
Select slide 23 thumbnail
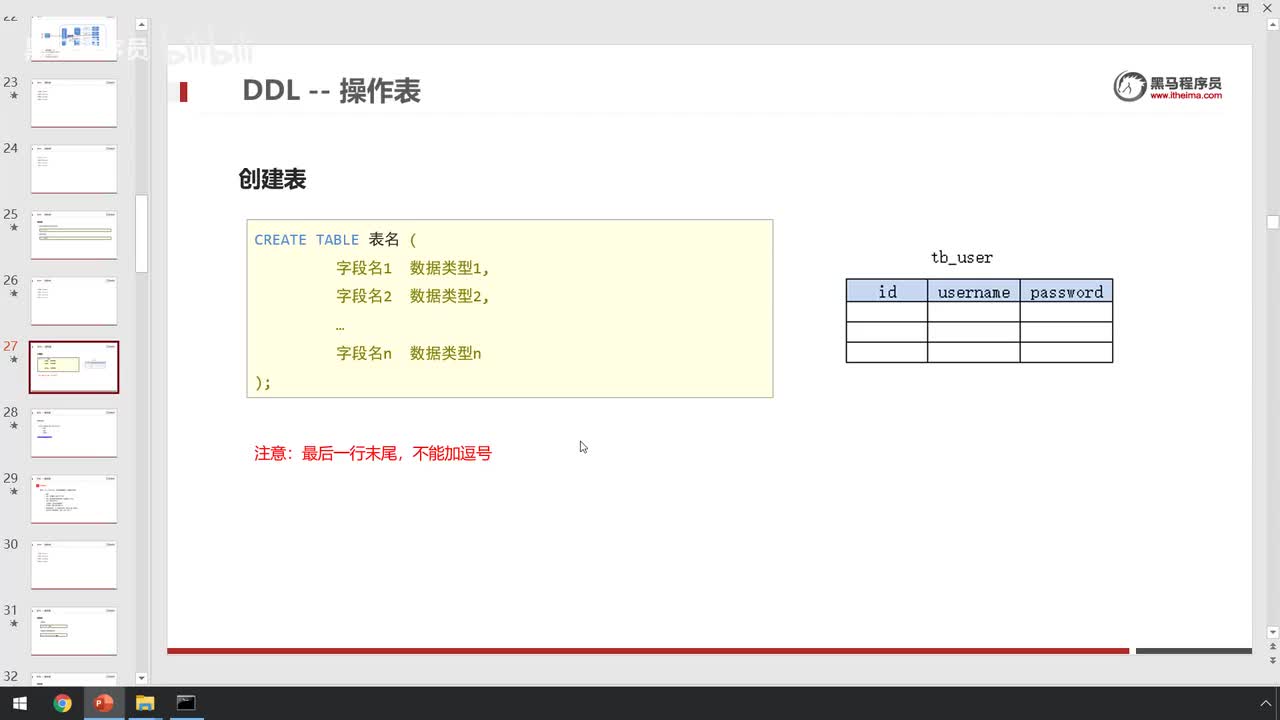(x=74, y=103)
